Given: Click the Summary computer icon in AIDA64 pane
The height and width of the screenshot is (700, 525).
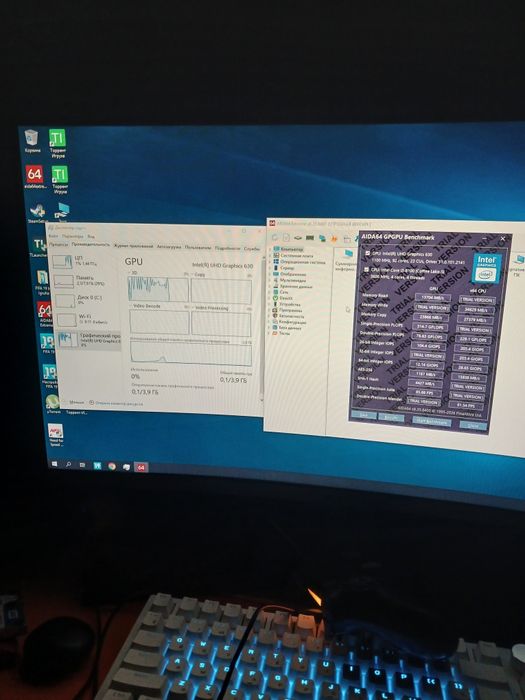Looking at the screenshot, I should click(x=349, y=254).
